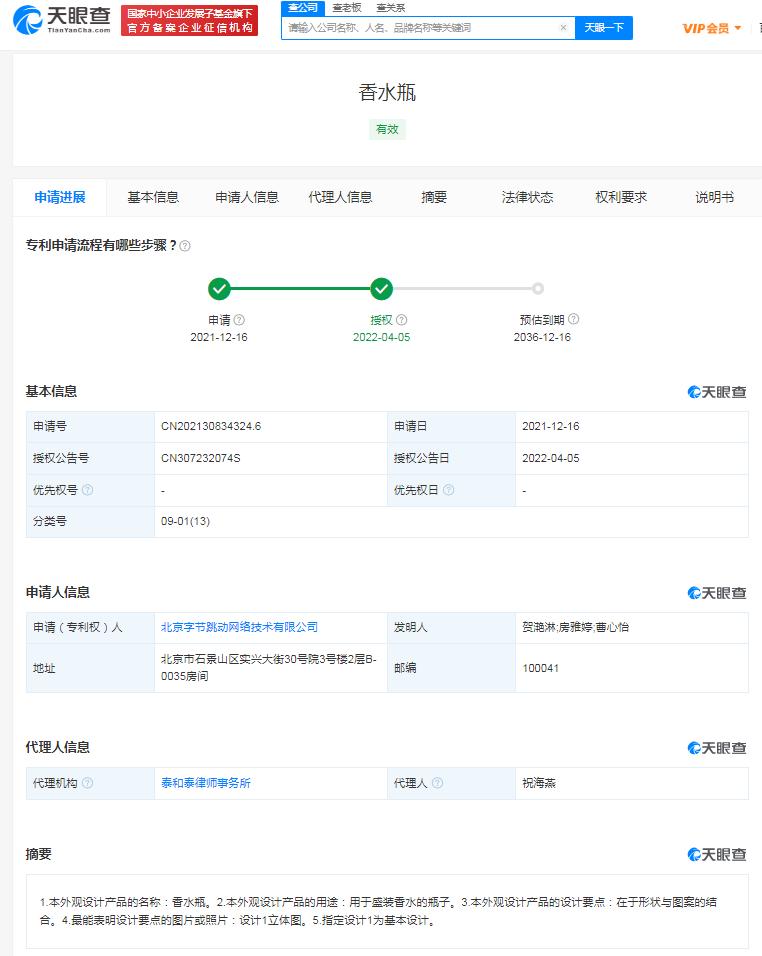Click help icon beside 代理机构 label
The width and height of the screenshot is (762, 956).
[88, 783]
